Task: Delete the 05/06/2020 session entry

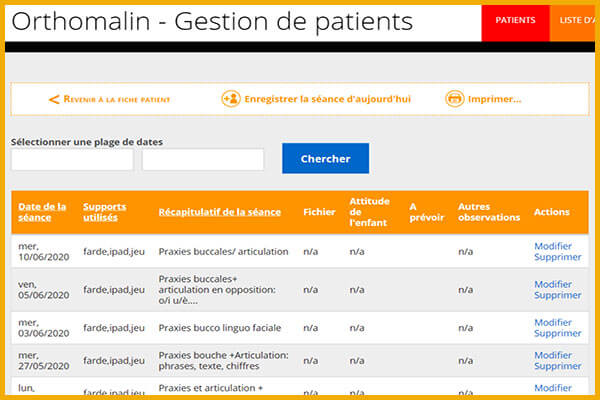Action: [x=558, y=295]
